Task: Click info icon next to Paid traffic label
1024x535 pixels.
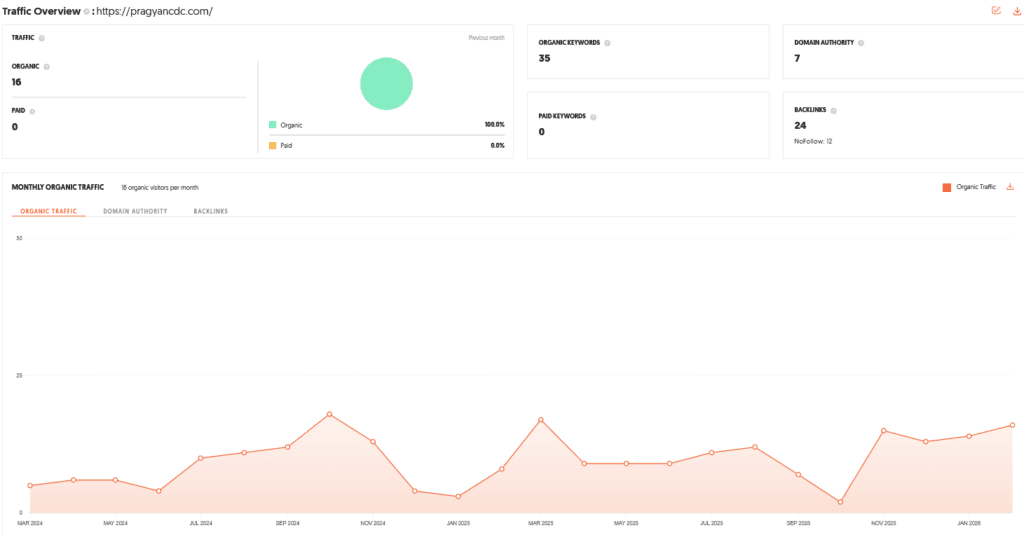Action: pos(32,112)
